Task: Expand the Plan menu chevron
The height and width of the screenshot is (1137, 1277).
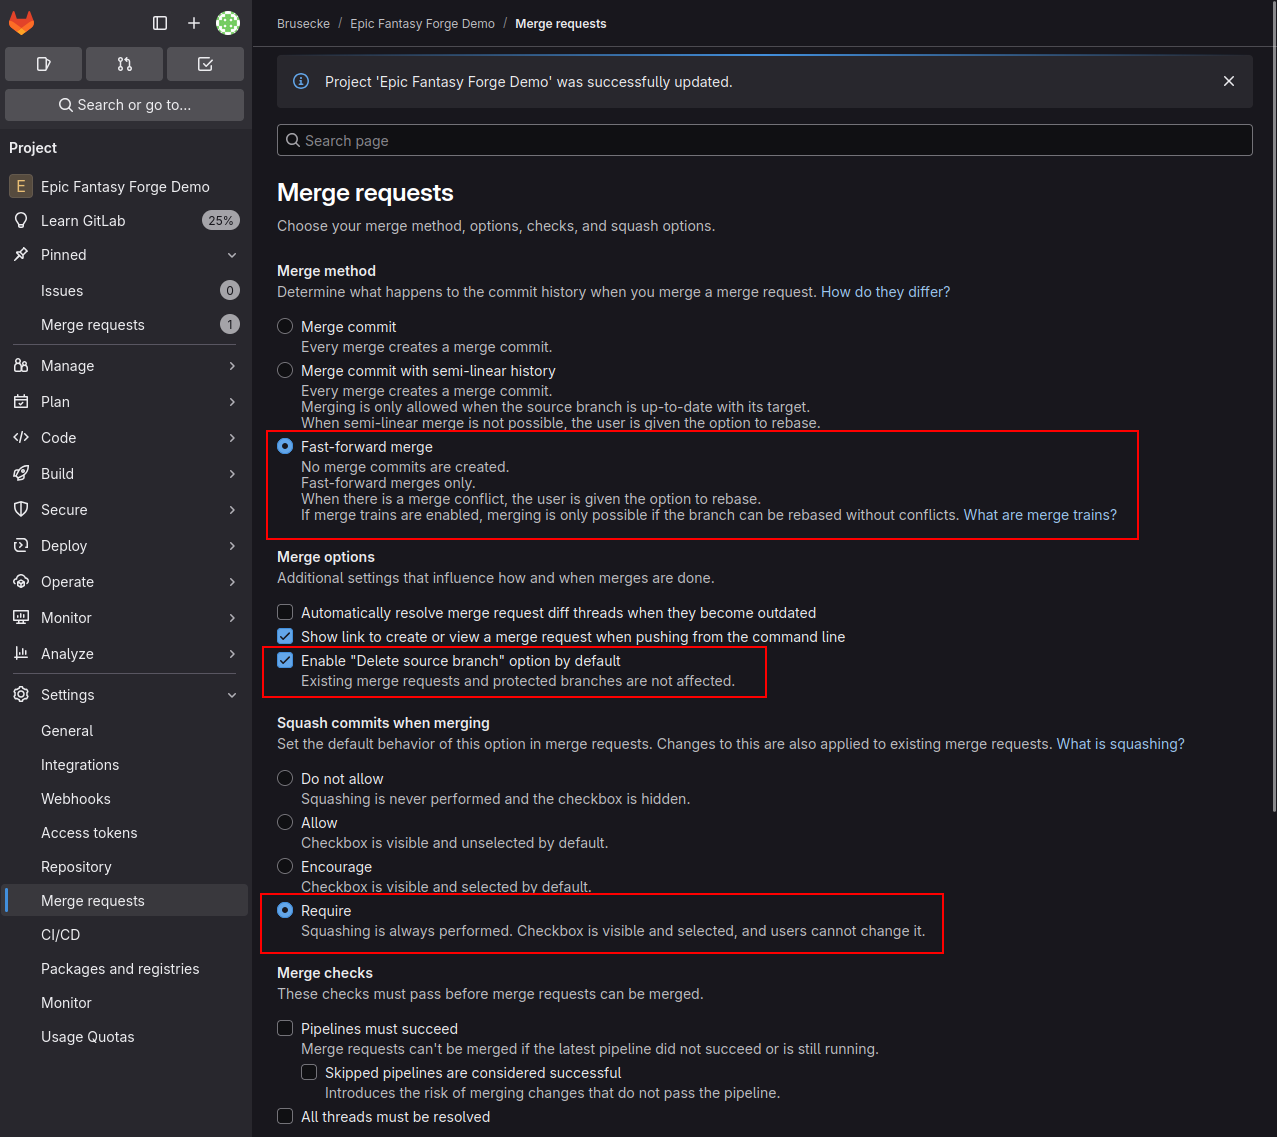Action: pyautogui.click(x=232, y=402)
